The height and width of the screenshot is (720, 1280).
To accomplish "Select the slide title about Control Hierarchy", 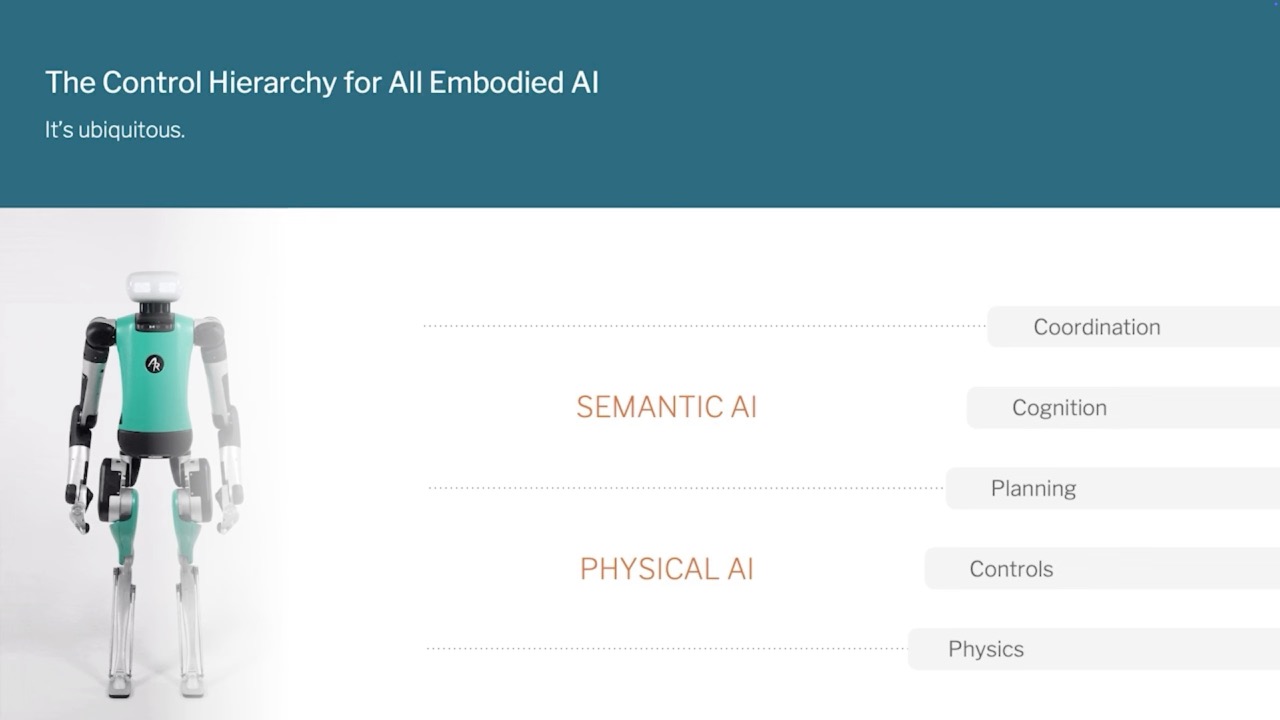I will pos(322,82).
